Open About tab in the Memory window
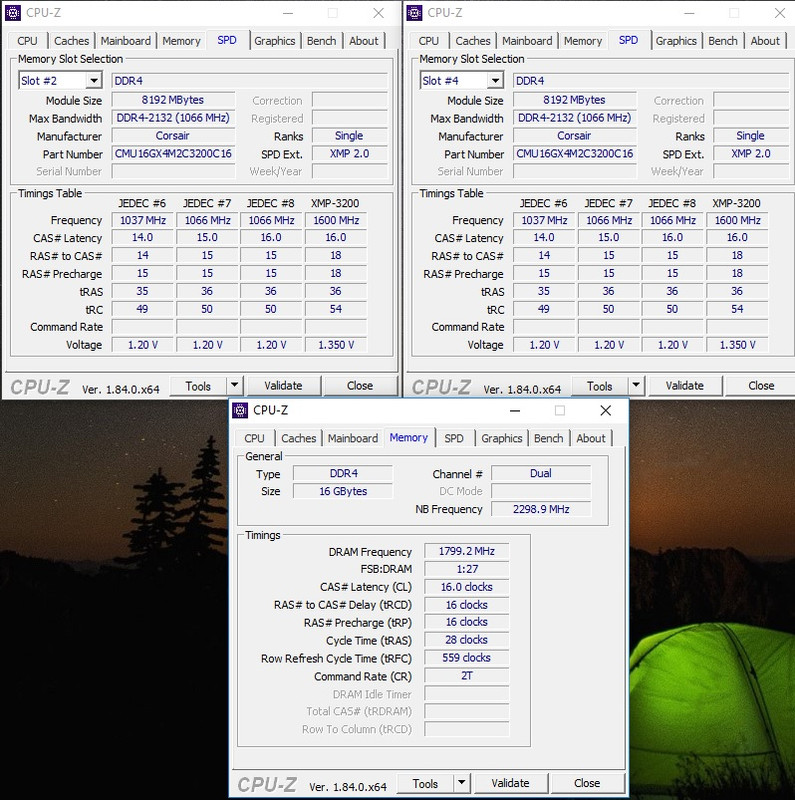 click(590, 438)
